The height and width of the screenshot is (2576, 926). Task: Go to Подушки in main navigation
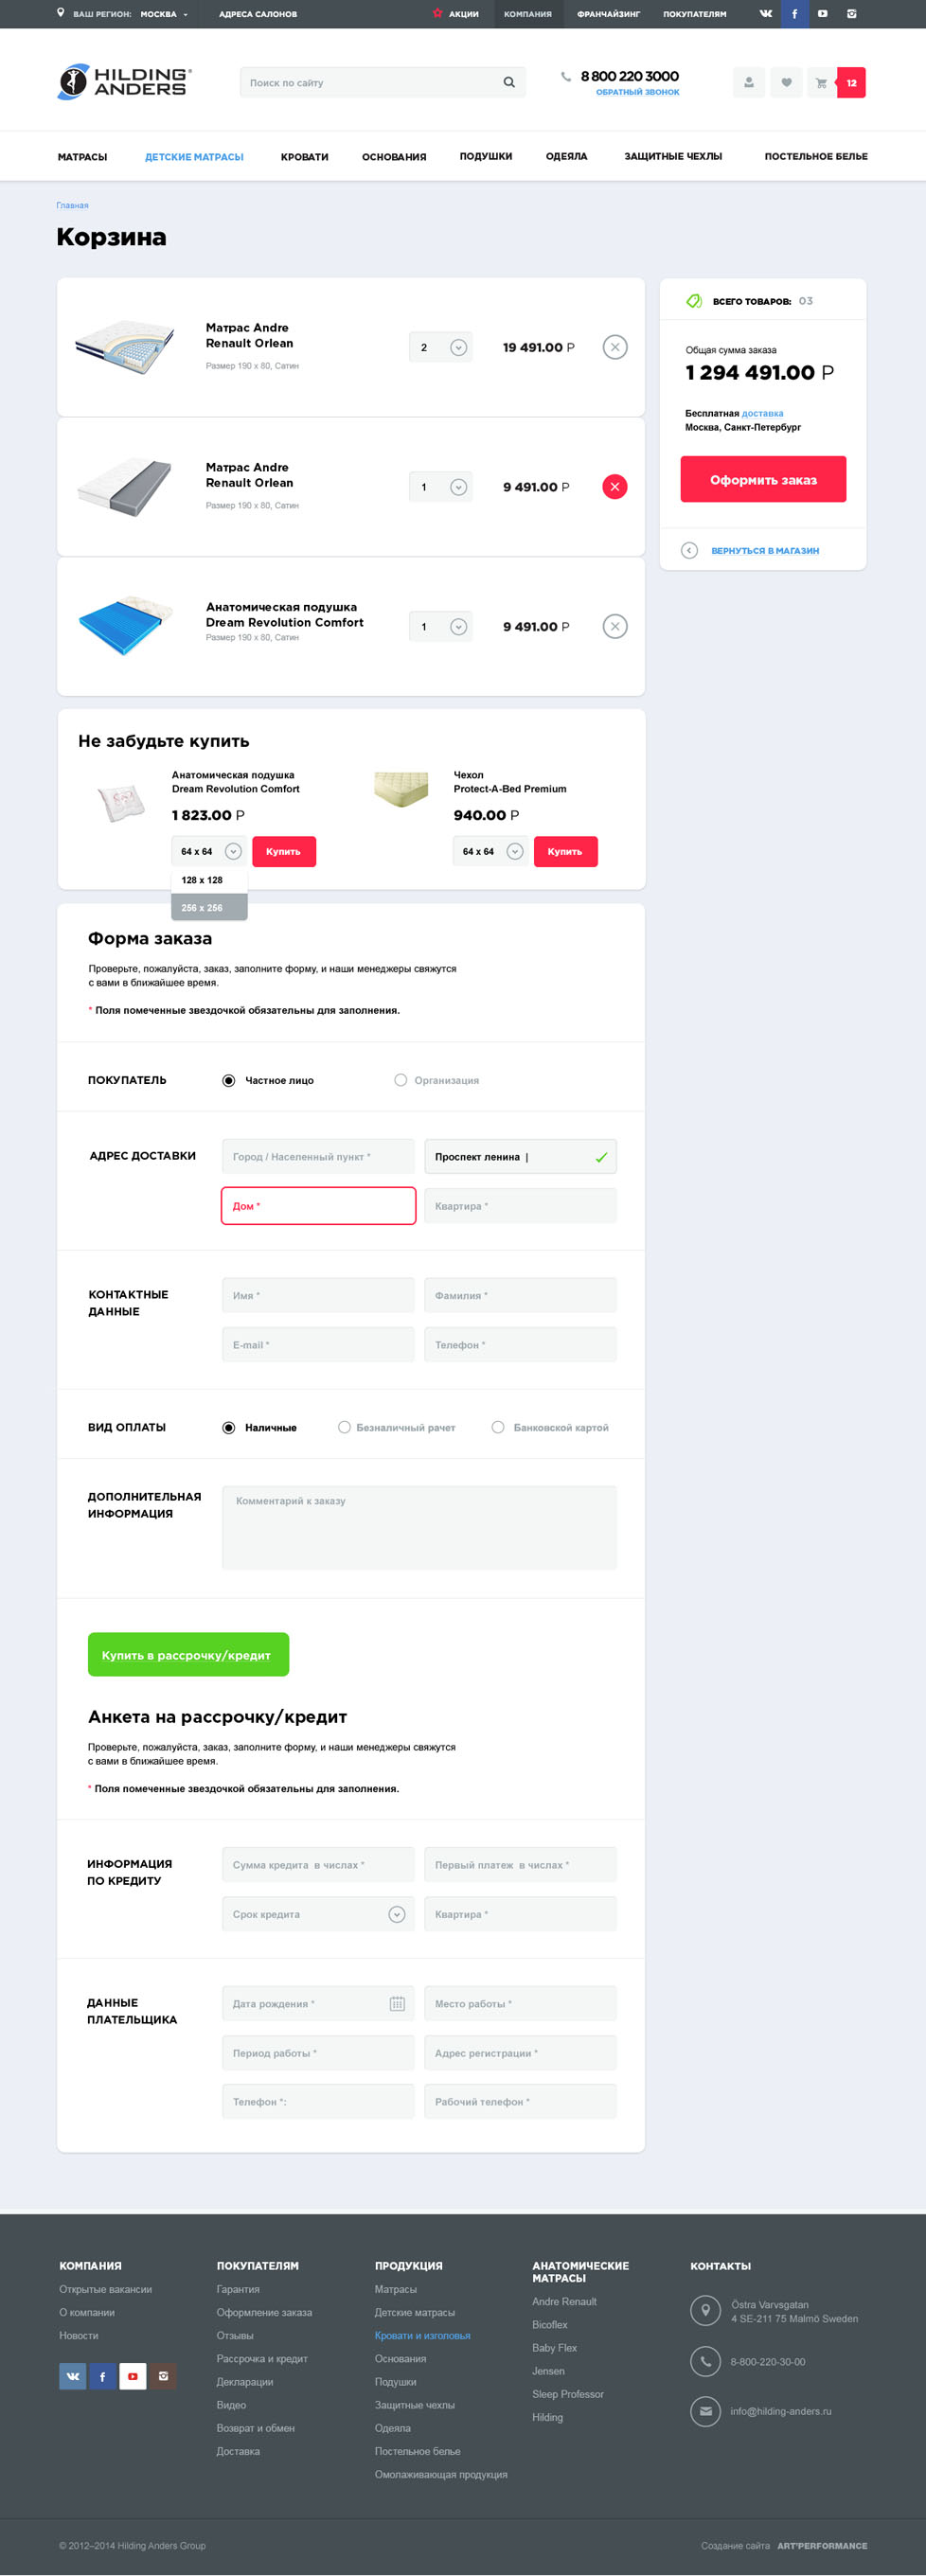click(486, 157)
